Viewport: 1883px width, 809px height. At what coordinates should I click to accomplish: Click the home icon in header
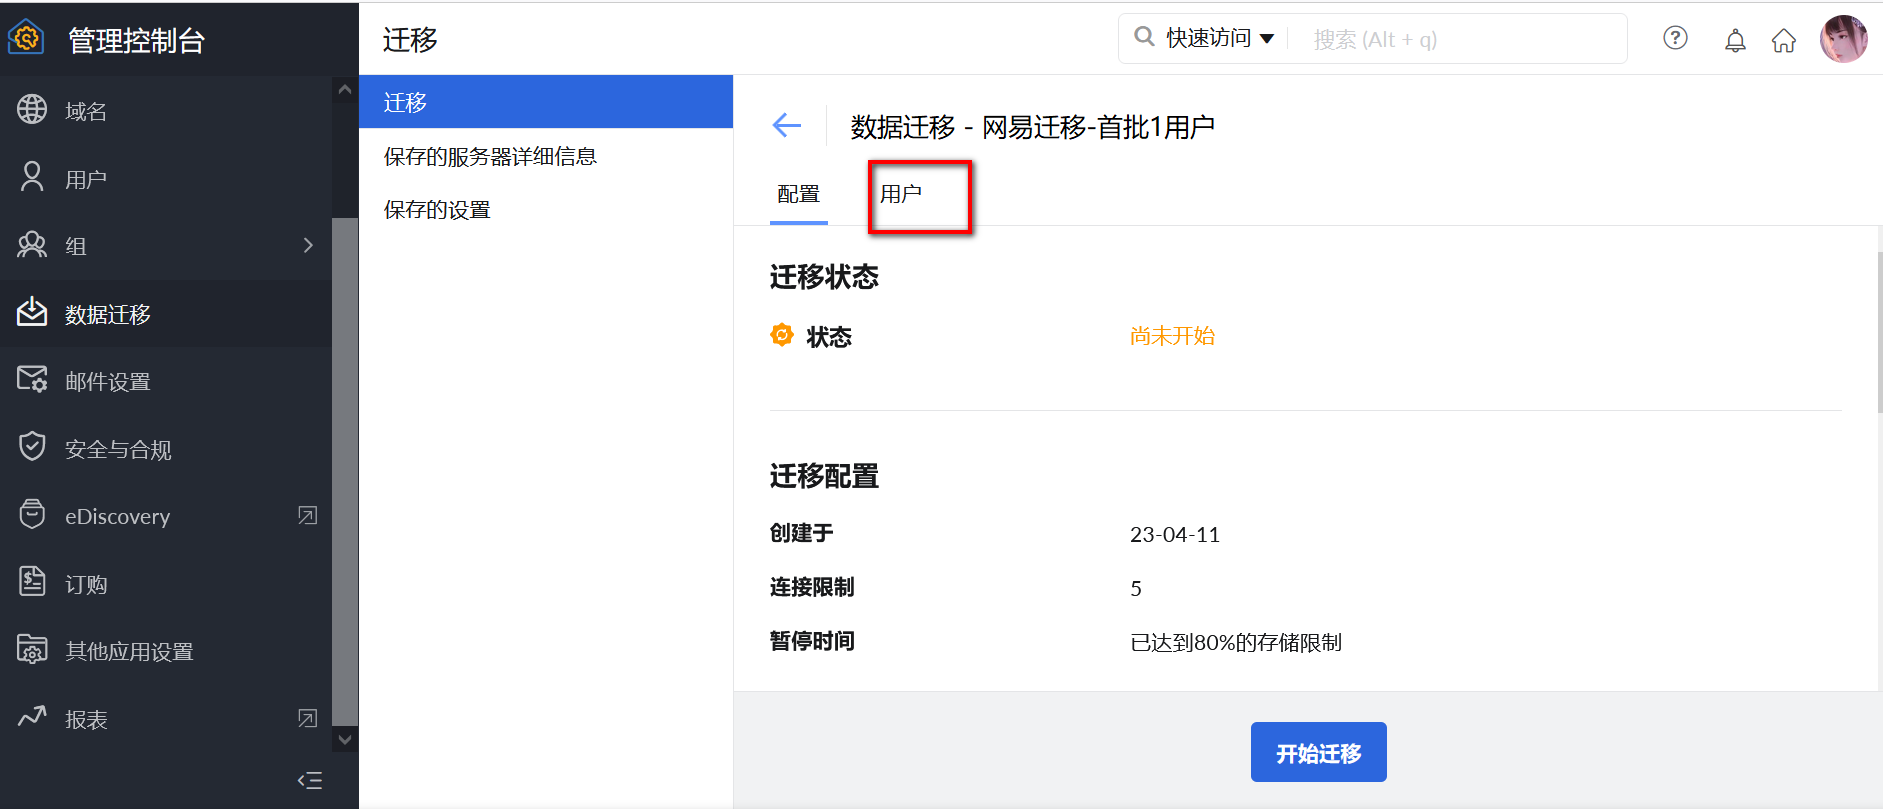(1784, 40)
